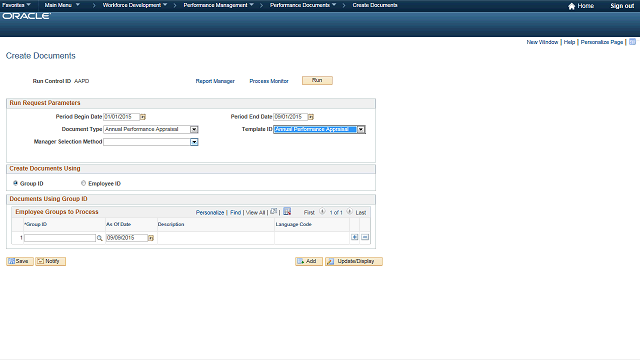
Task: Select the Employee ID radio button
Action: point(84,183)
